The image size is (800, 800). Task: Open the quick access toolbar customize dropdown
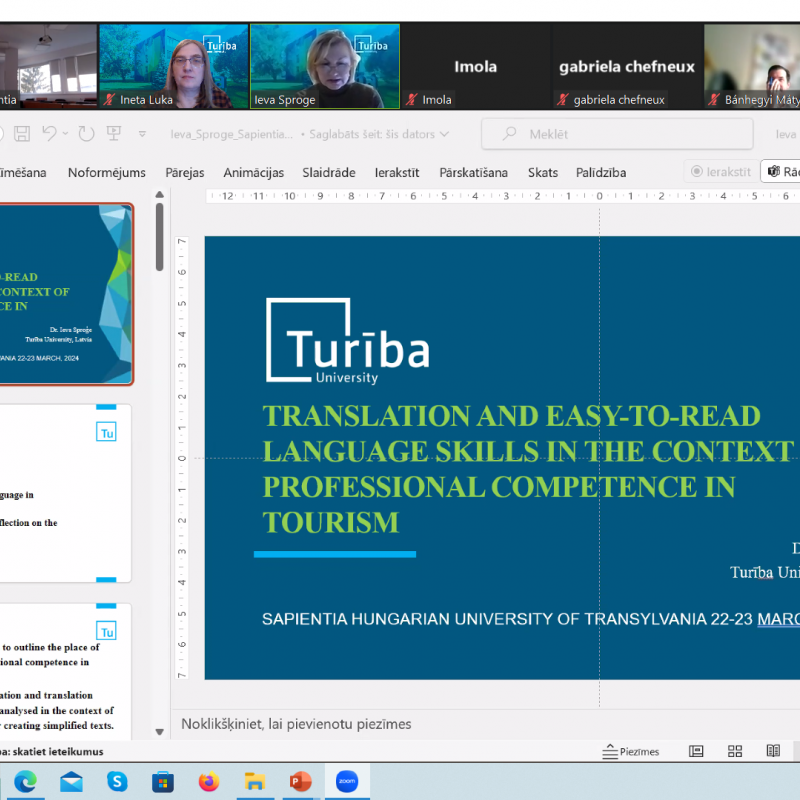point(142,134)
